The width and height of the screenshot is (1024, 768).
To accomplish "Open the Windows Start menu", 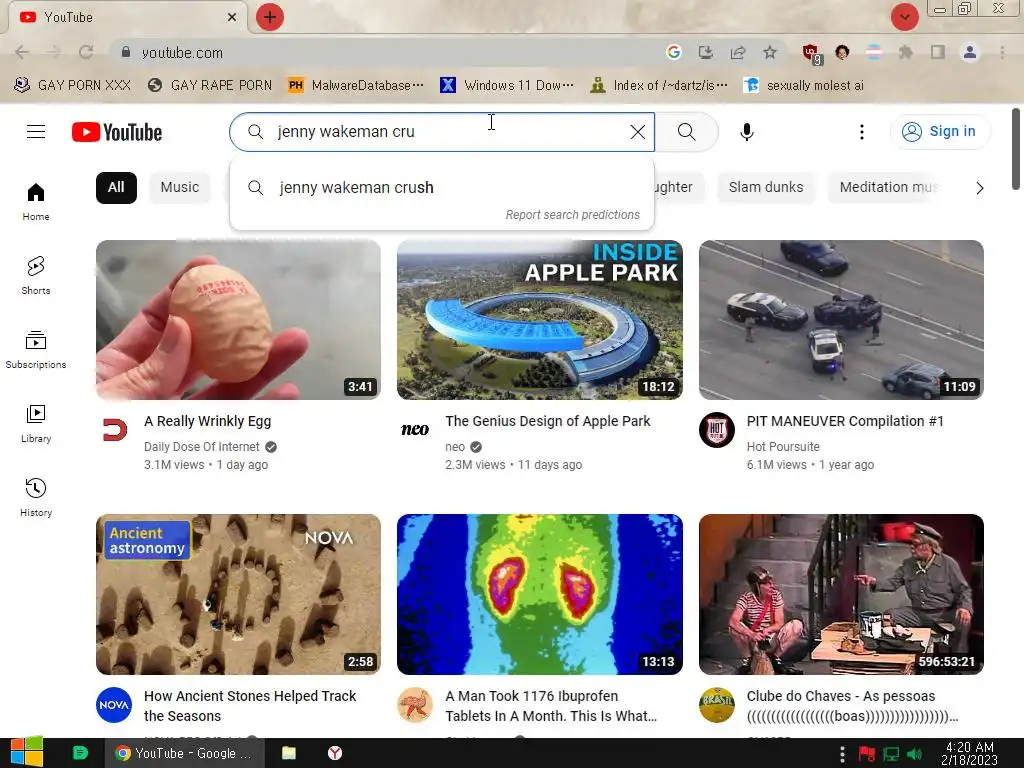I will [x=26, y=752].
